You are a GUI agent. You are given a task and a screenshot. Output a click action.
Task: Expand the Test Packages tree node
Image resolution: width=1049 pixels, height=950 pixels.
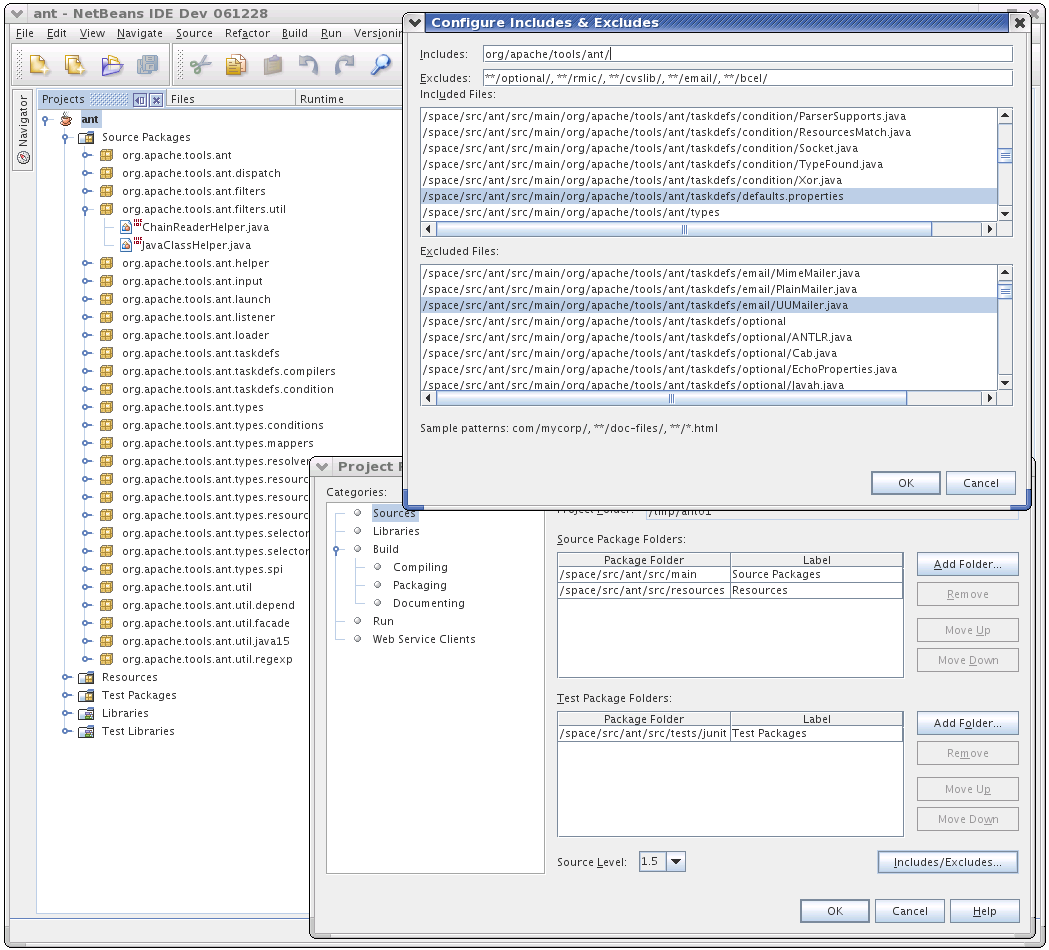click(66, 695)
